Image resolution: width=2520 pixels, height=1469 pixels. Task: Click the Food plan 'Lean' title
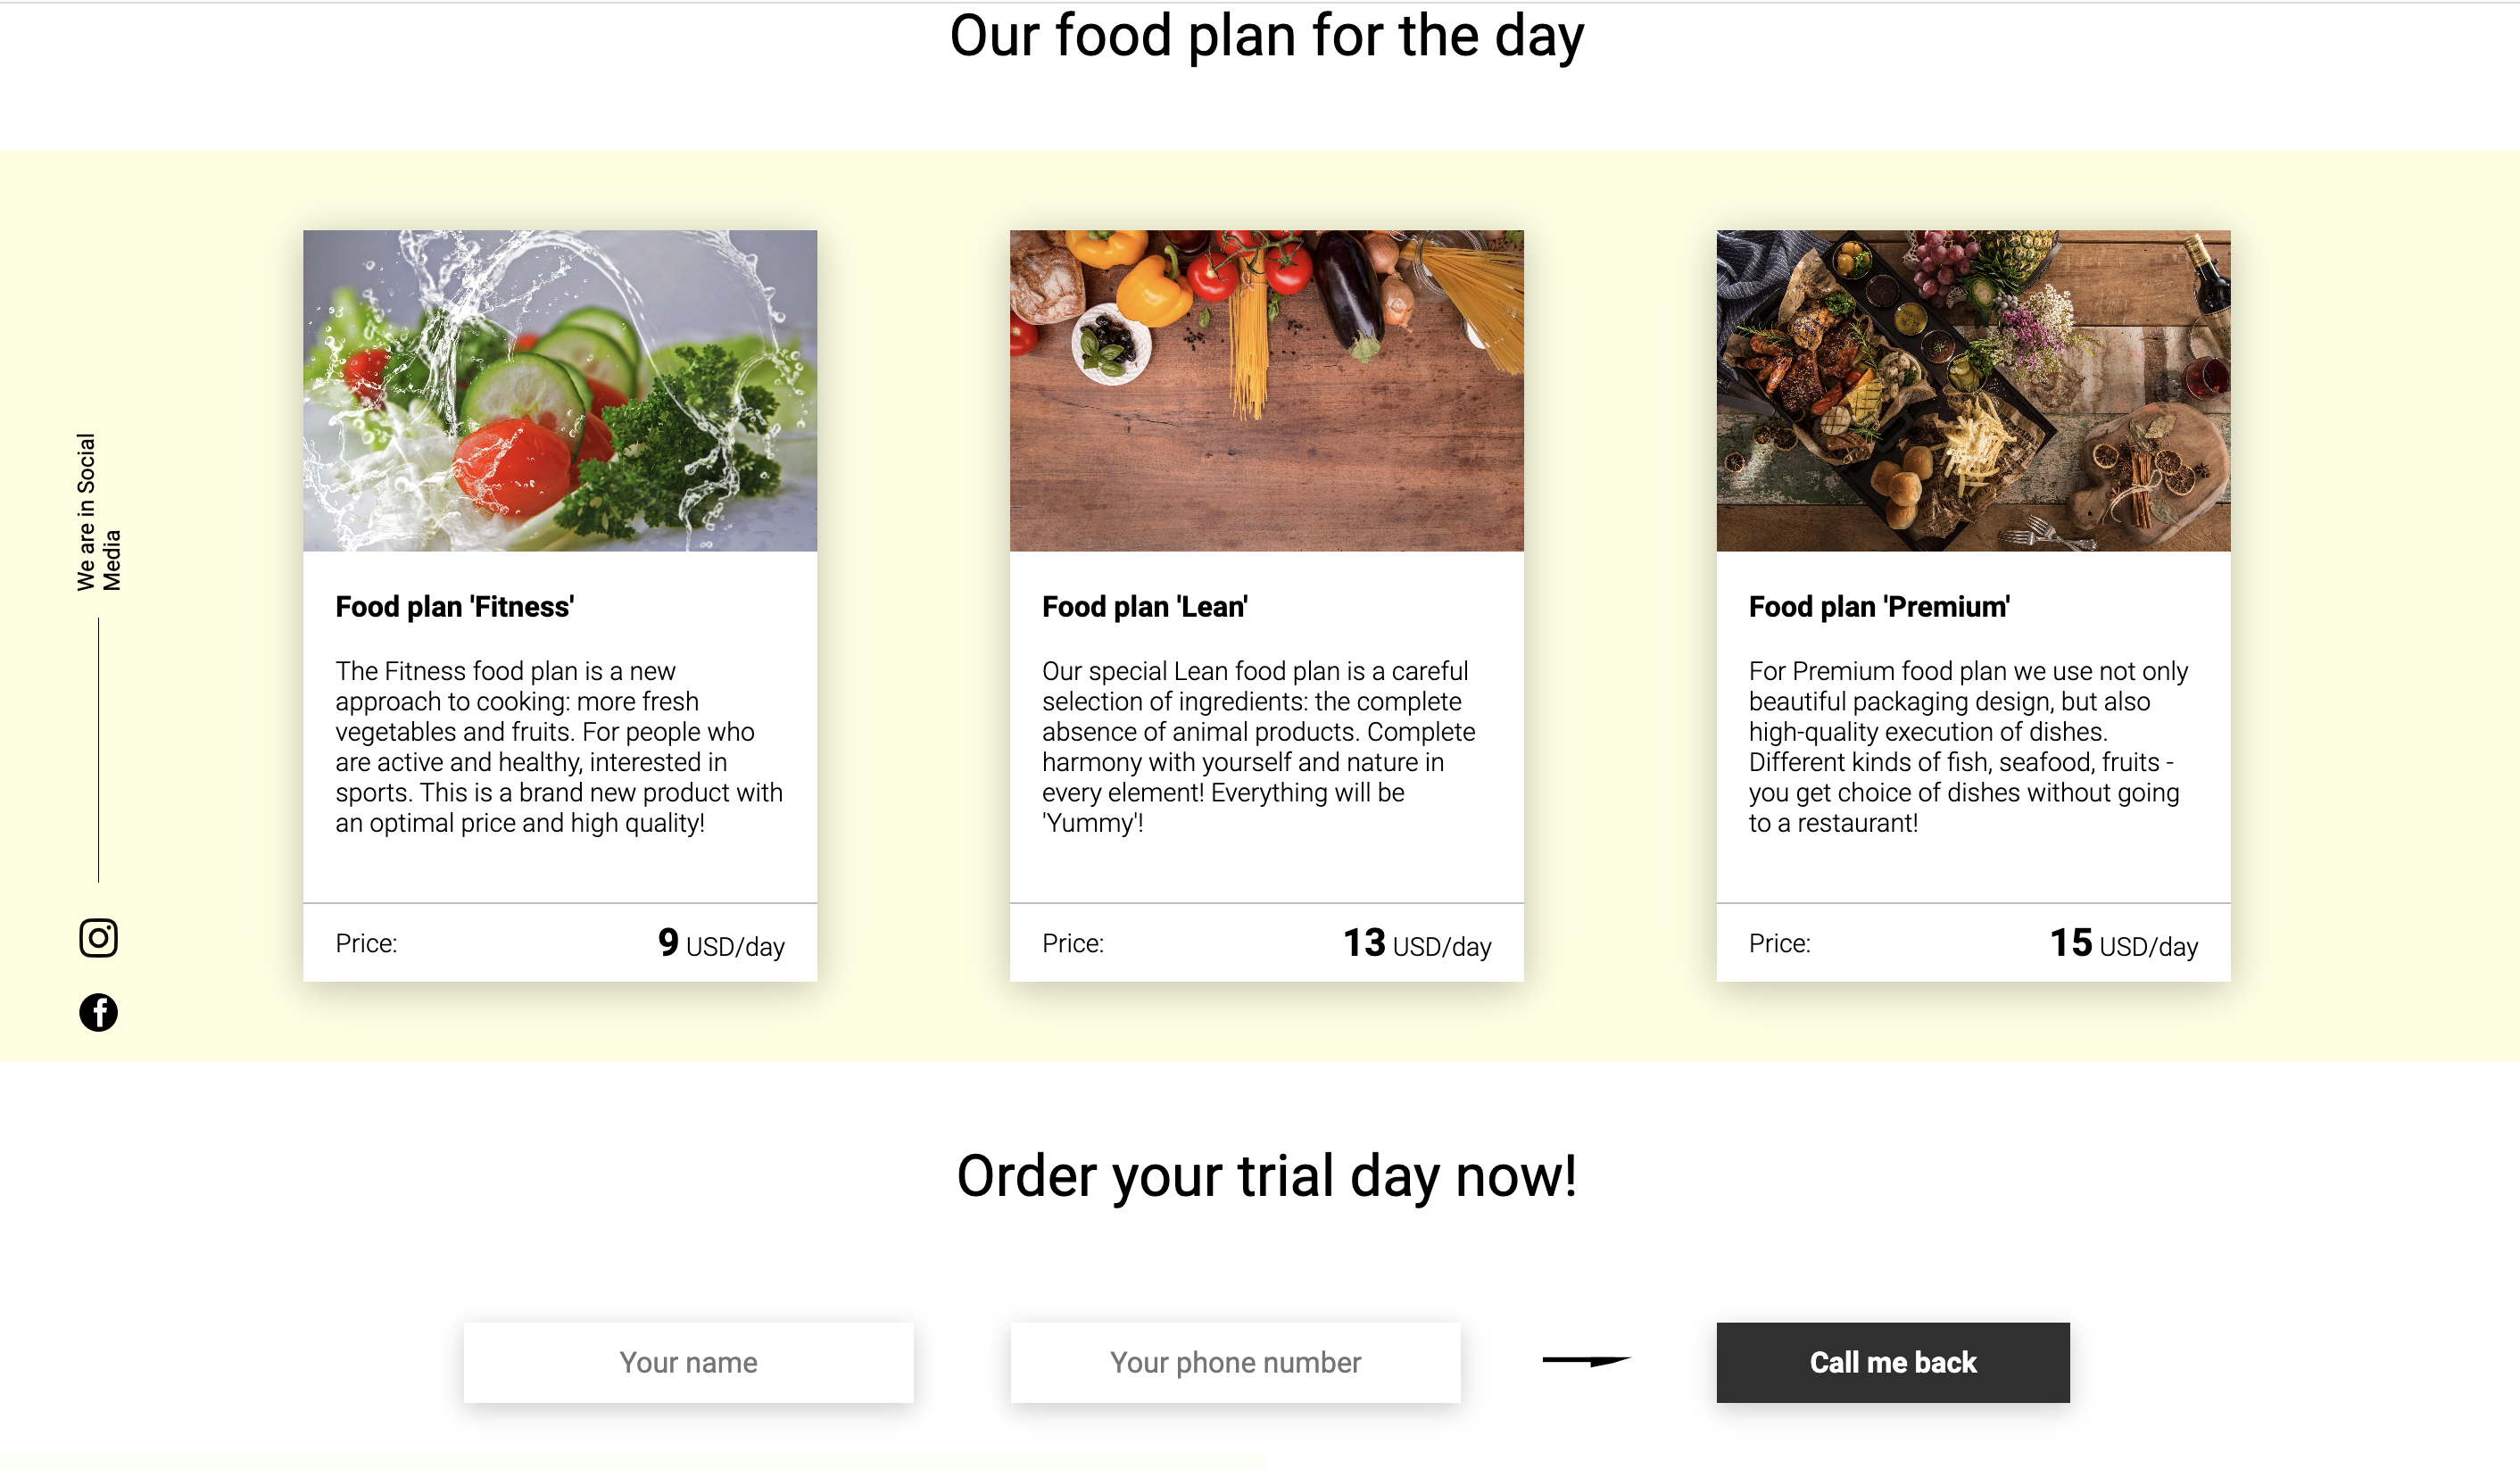(1145, 606)
